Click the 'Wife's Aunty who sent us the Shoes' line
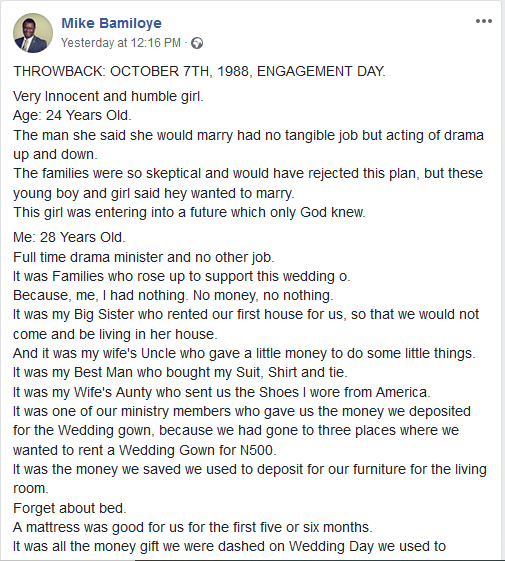505x561 pixels. coord(222,392)
